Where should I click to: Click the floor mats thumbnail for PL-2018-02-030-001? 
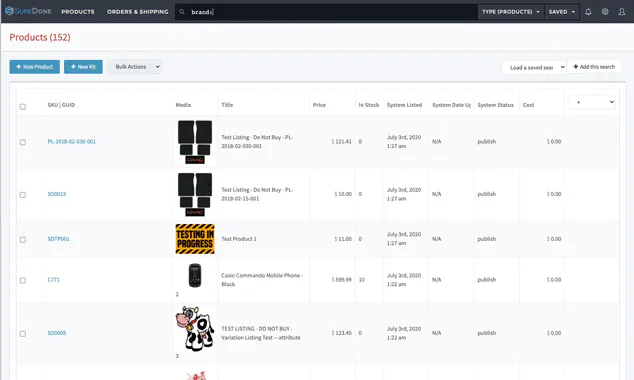(x=195, y=141)
